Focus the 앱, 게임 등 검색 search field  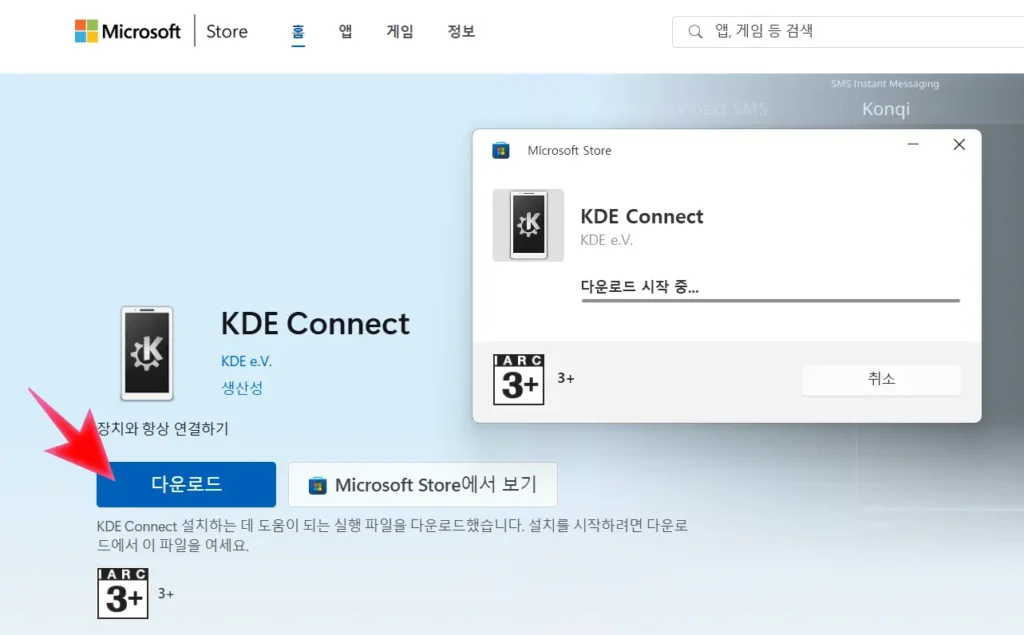(x=848, y=31)
